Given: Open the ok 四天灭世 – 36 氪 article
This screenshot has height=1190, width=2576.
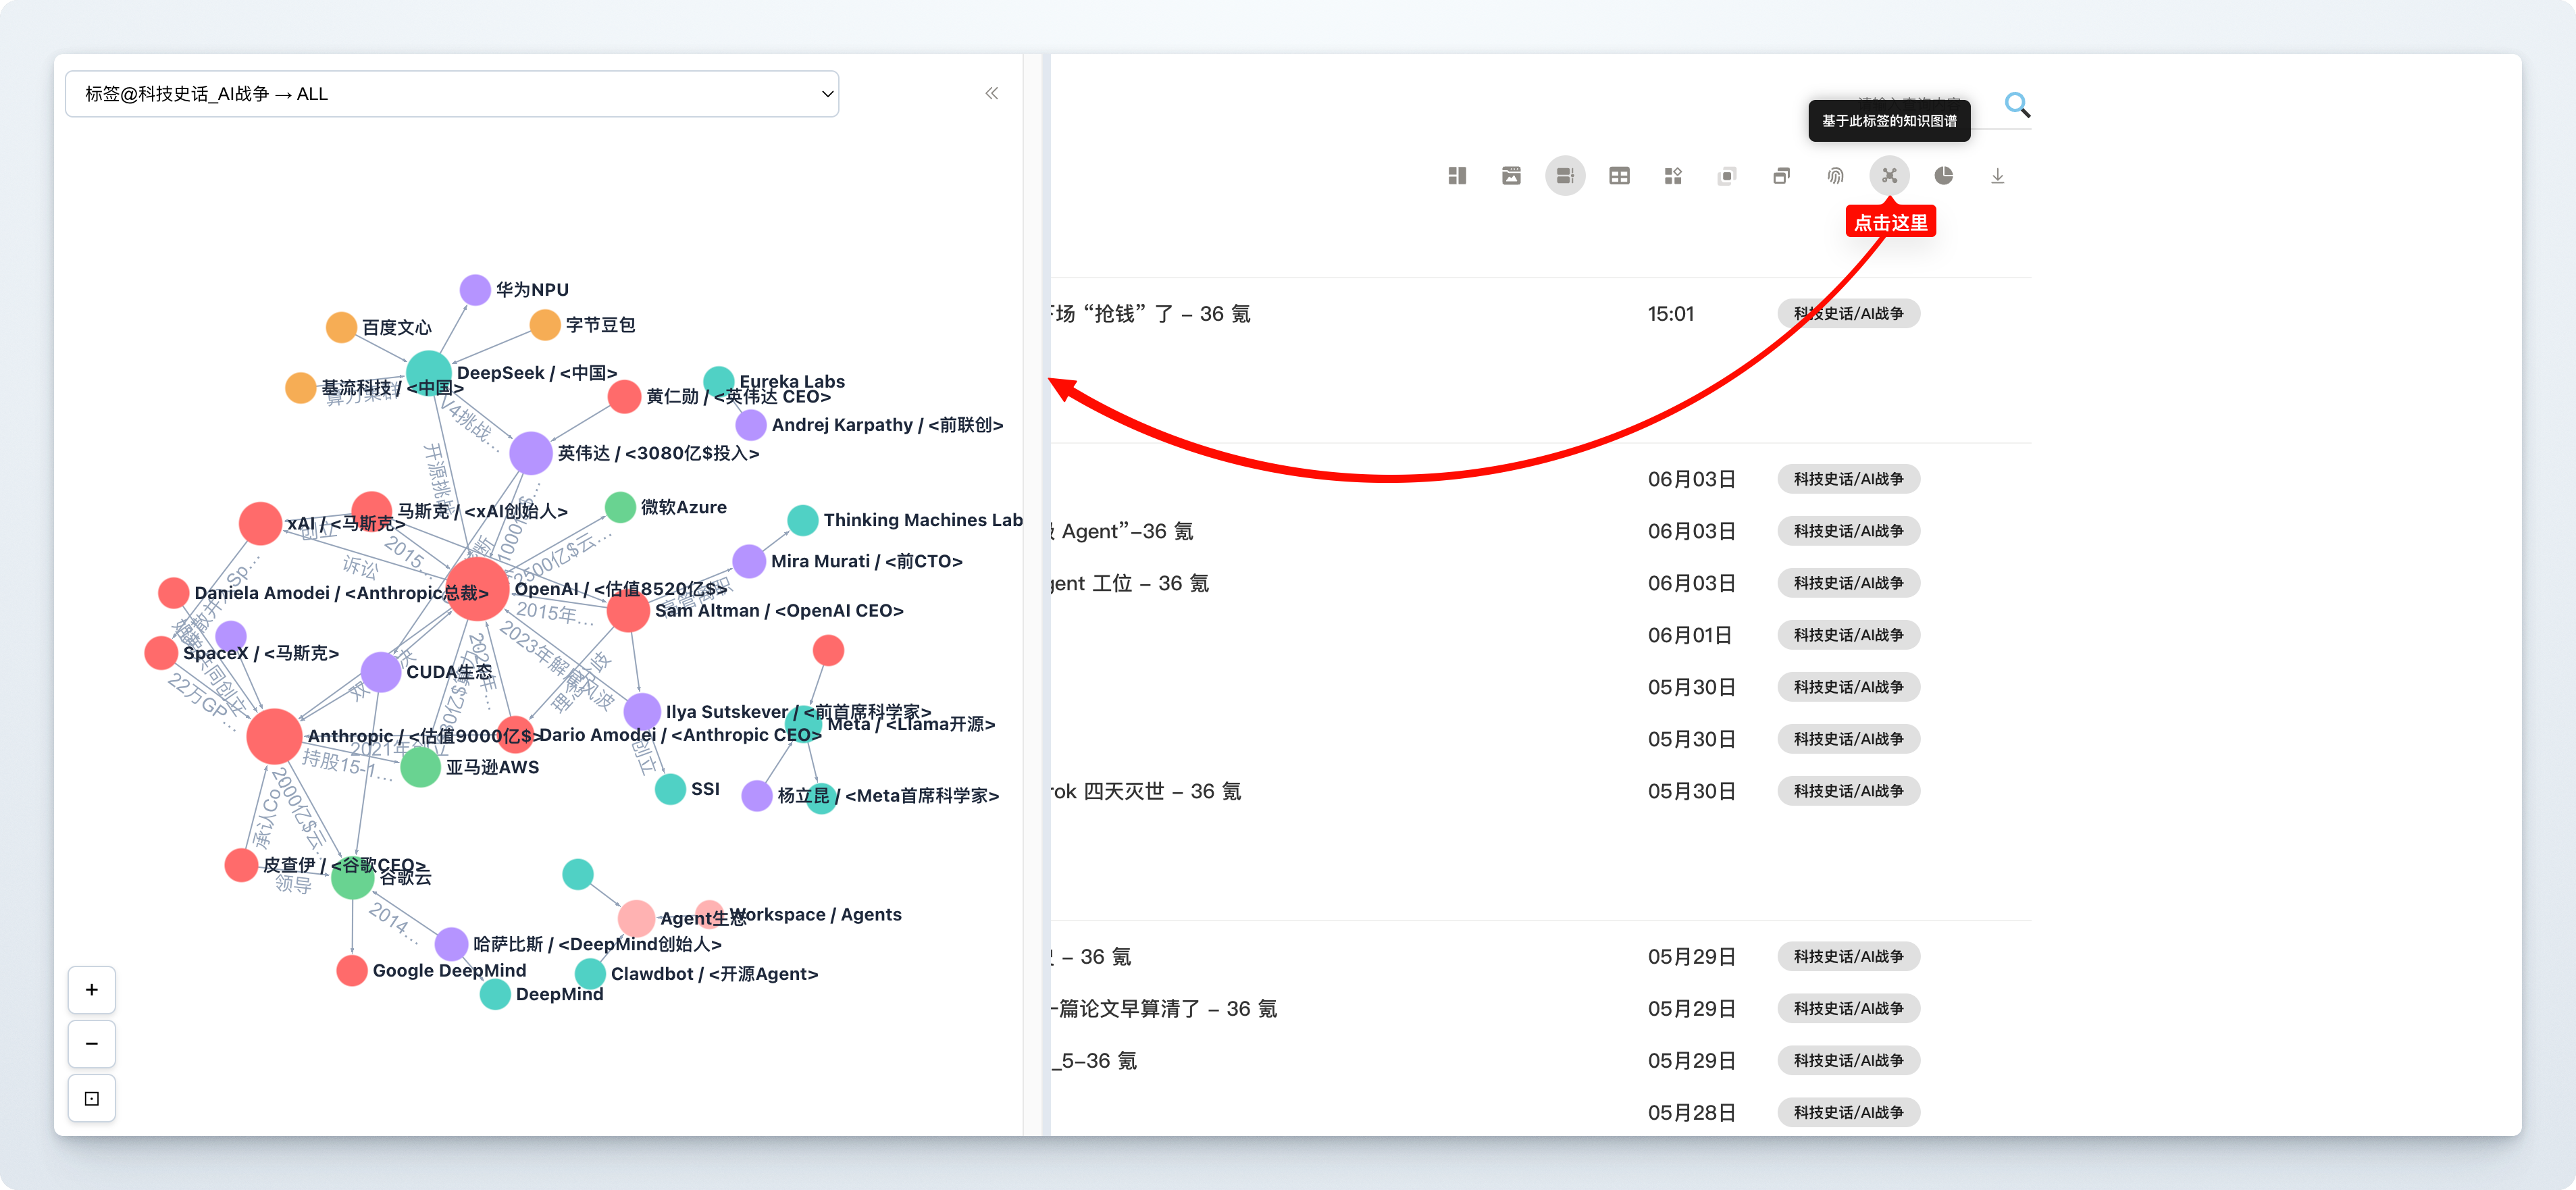Looking at the screenshot, I should [x=1146, y=791].
